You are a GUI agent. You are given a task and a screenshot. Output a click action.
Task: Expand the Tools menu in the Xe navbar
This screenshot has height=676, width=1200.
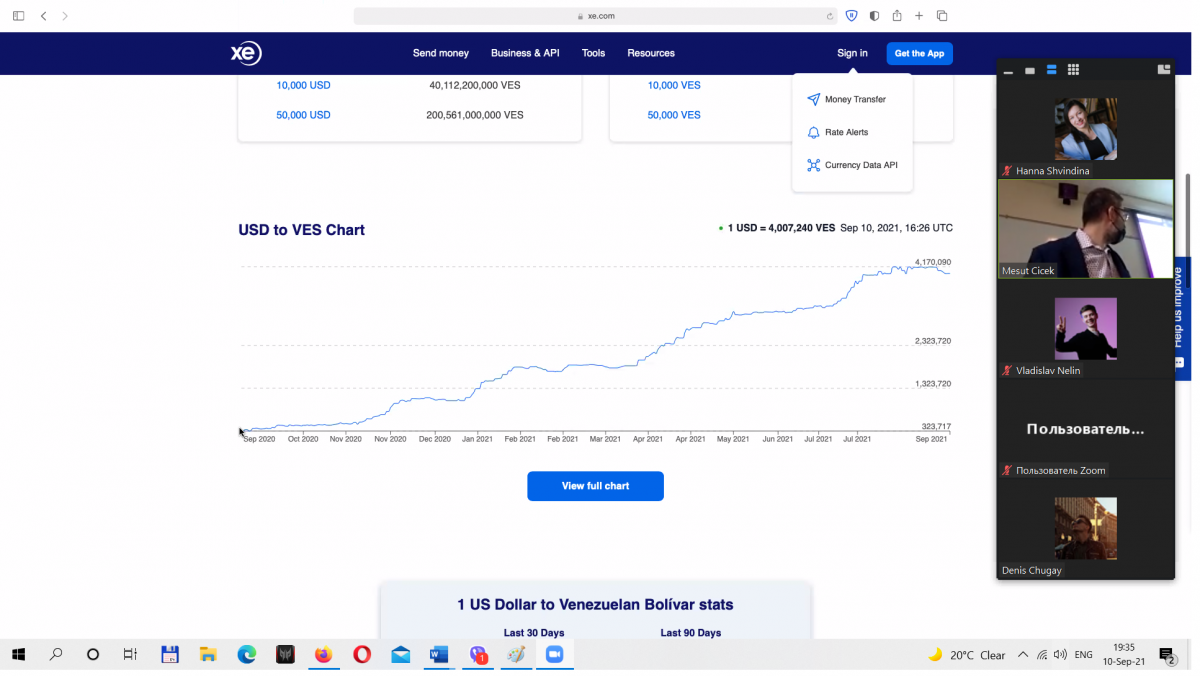click(x=593, y=53)
